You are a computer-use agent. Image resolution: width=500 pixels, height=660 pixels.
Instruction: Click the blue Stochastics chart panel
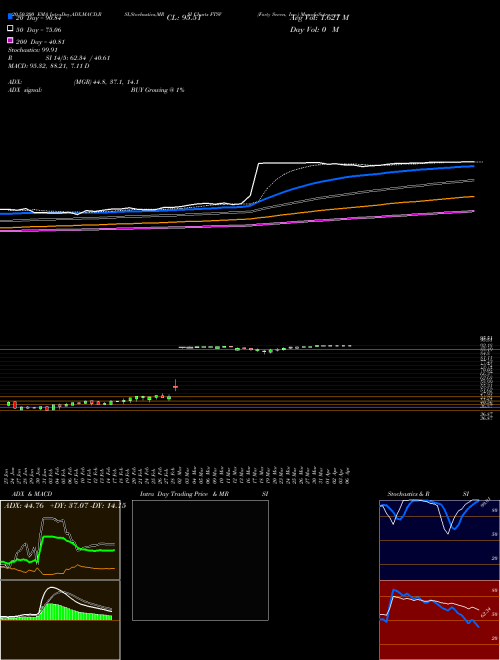pyautogui.click(x=439, y=540)
